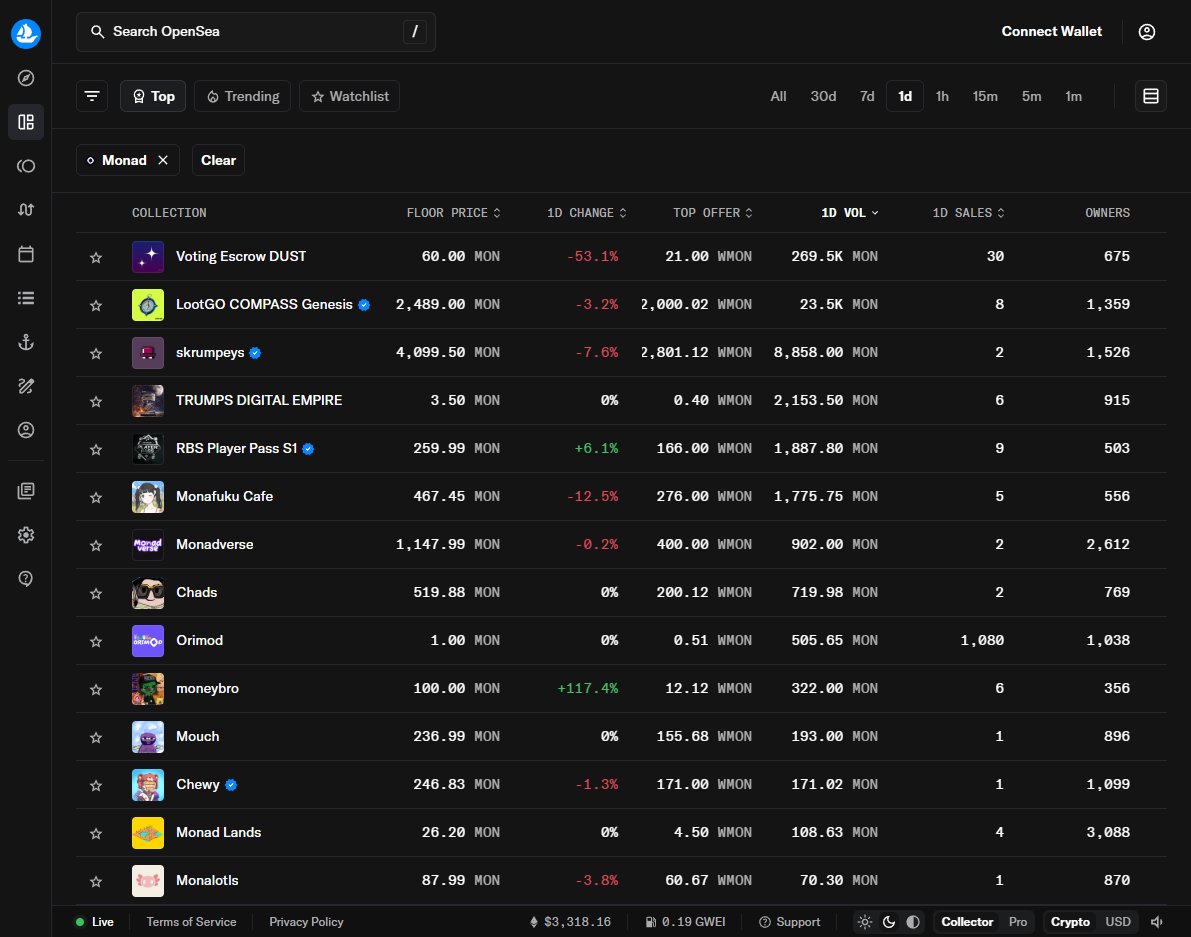Select the 7d time range
This screenshot has width=1191, height=937.
click(x=867, y=96)
